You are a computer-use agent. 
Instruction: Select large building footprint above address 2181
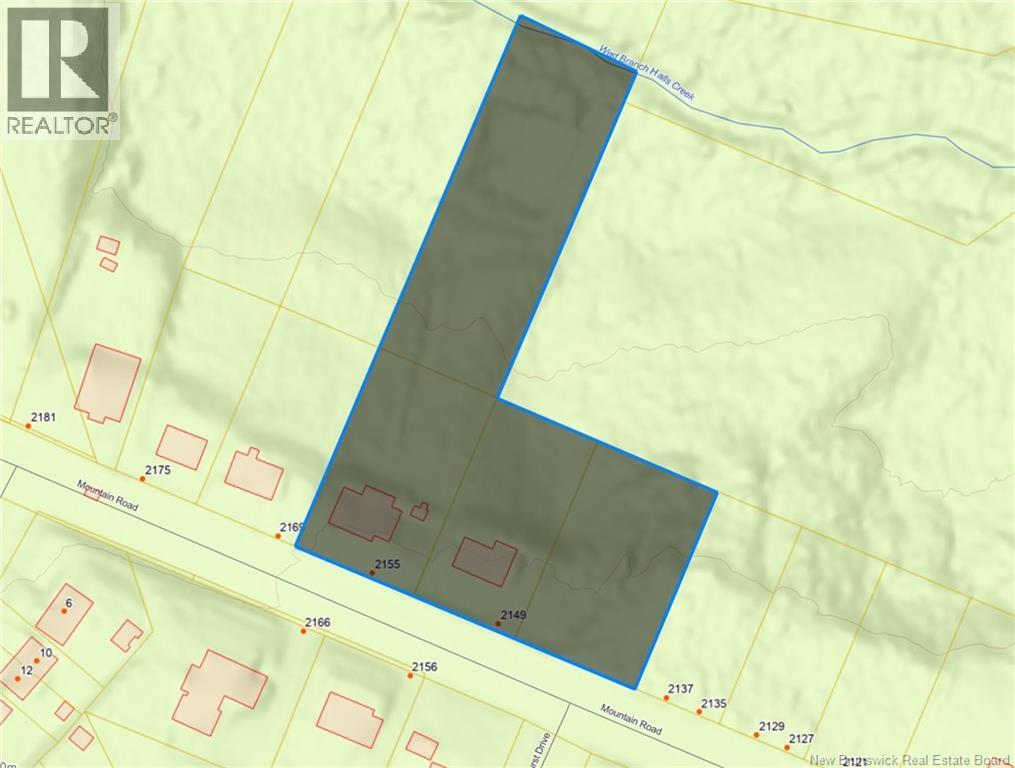tap(108, 384)
